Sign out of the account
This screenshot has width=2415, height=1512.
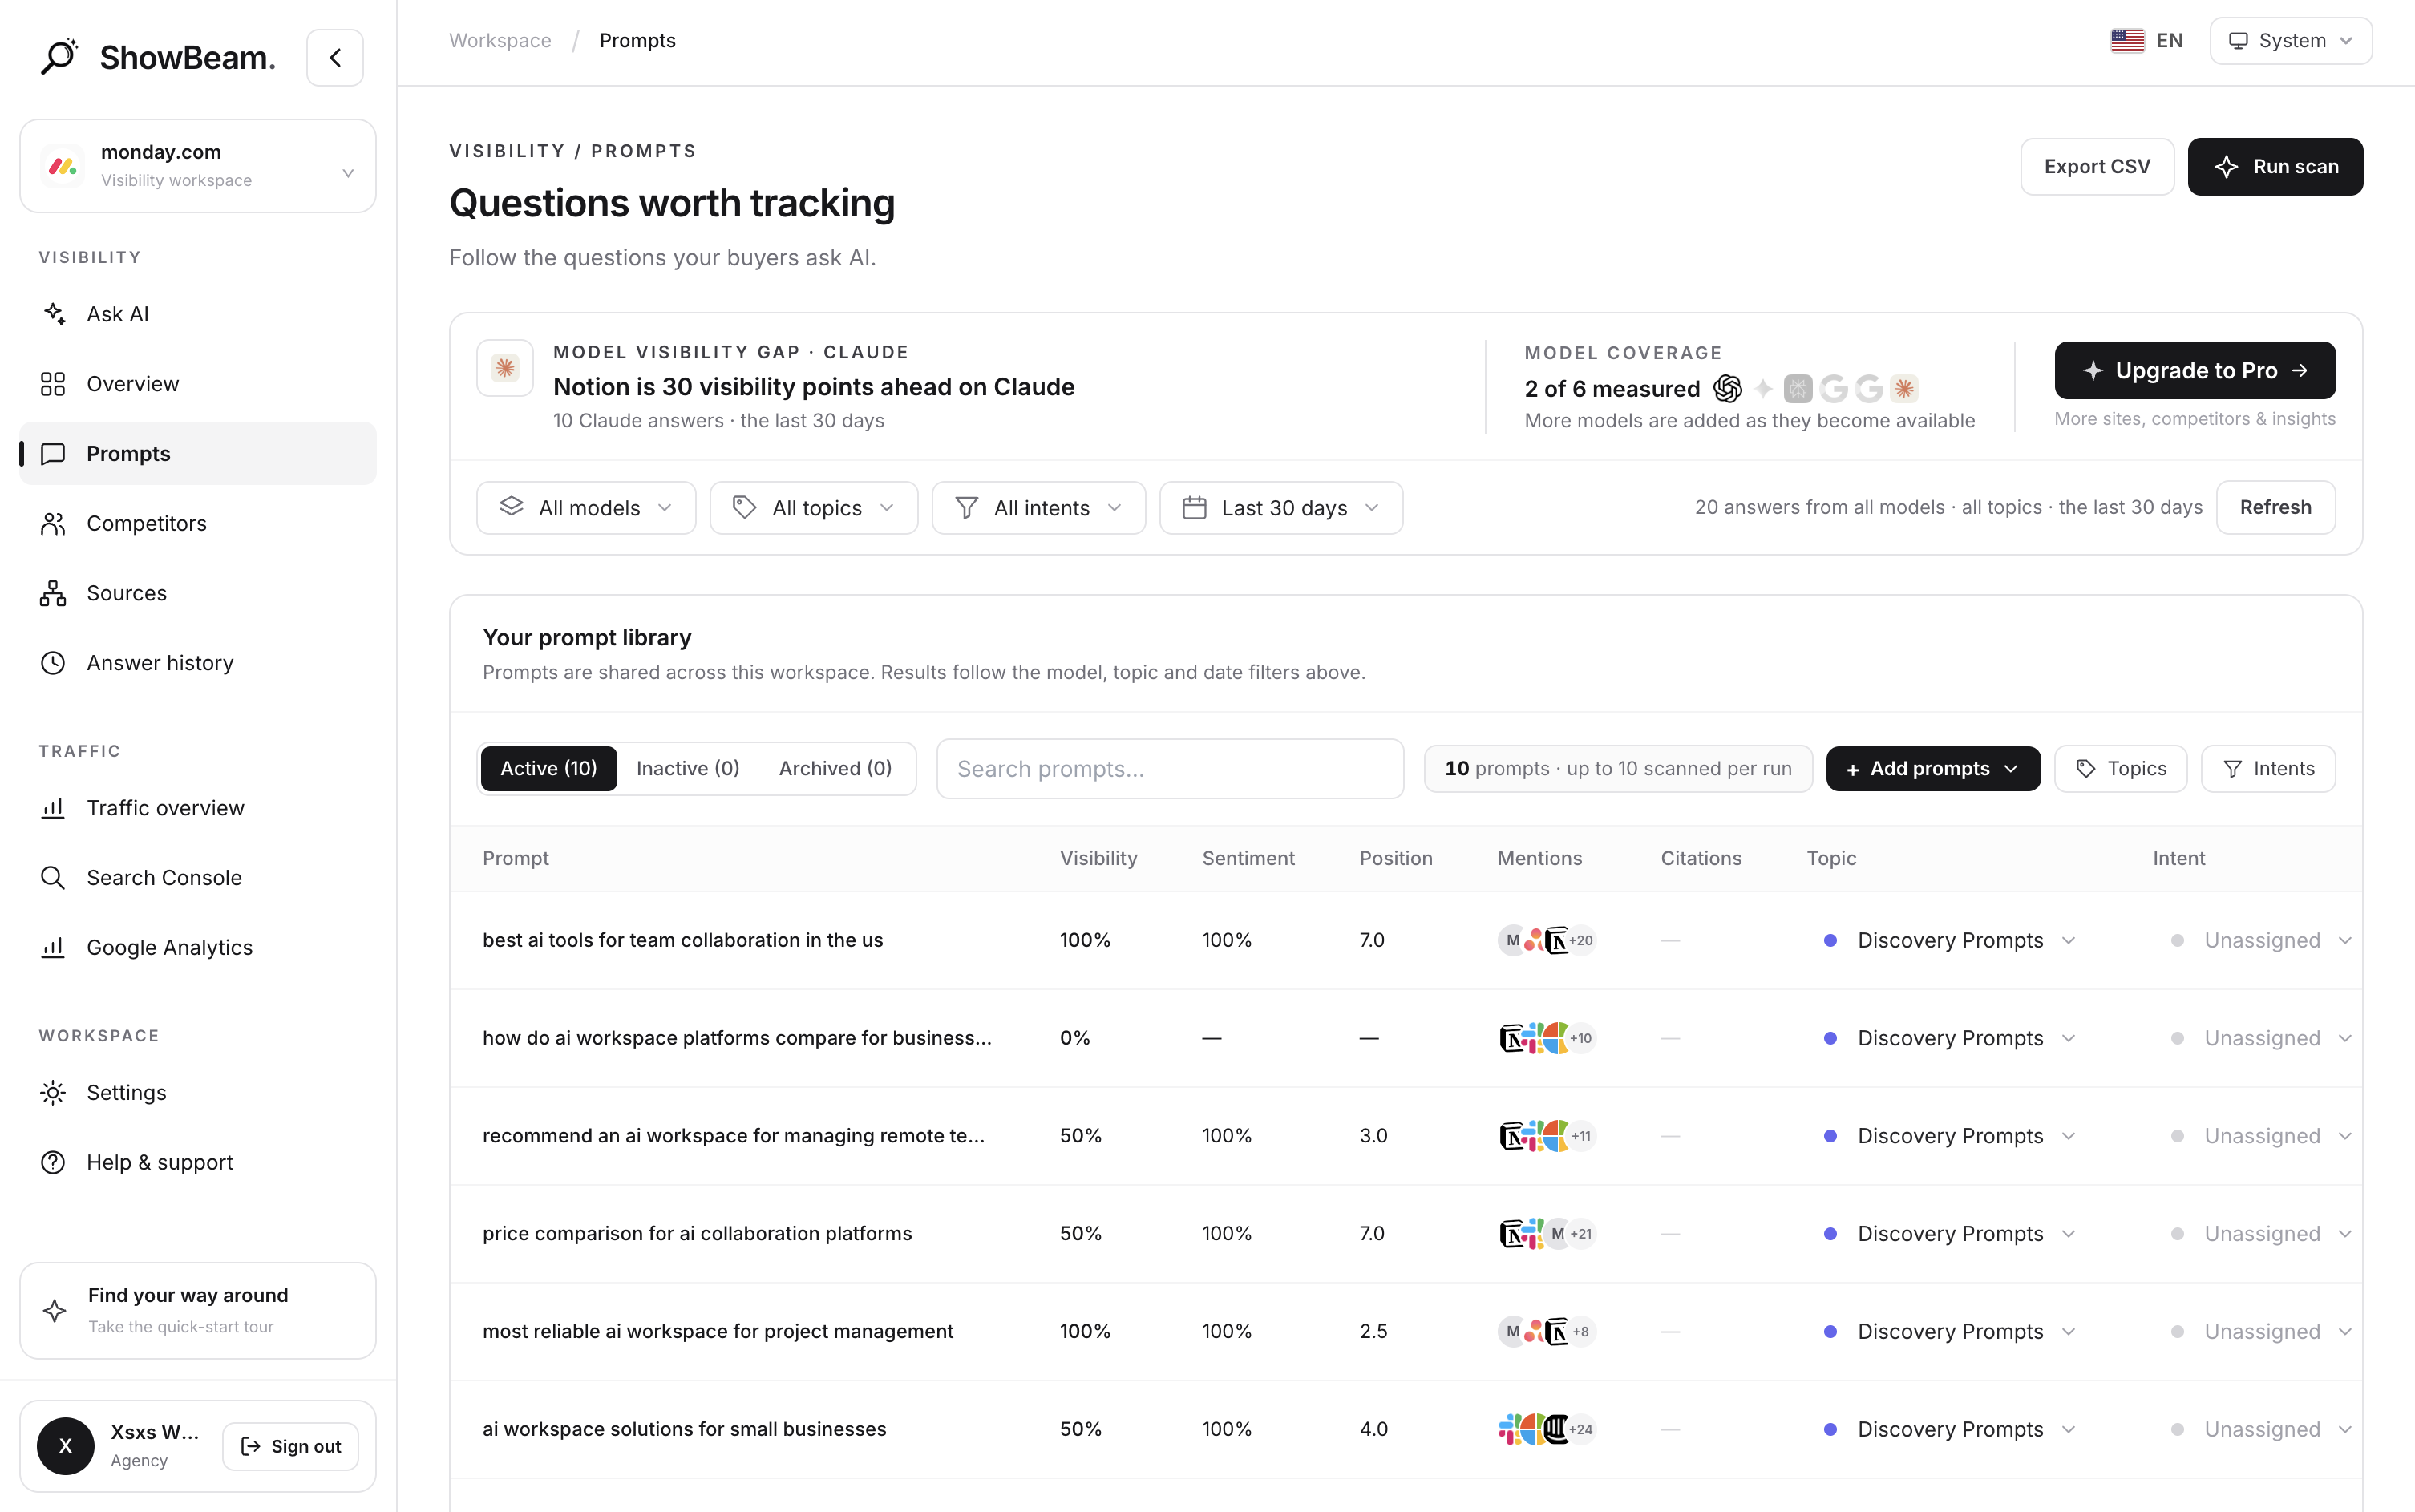[291, 1446]
